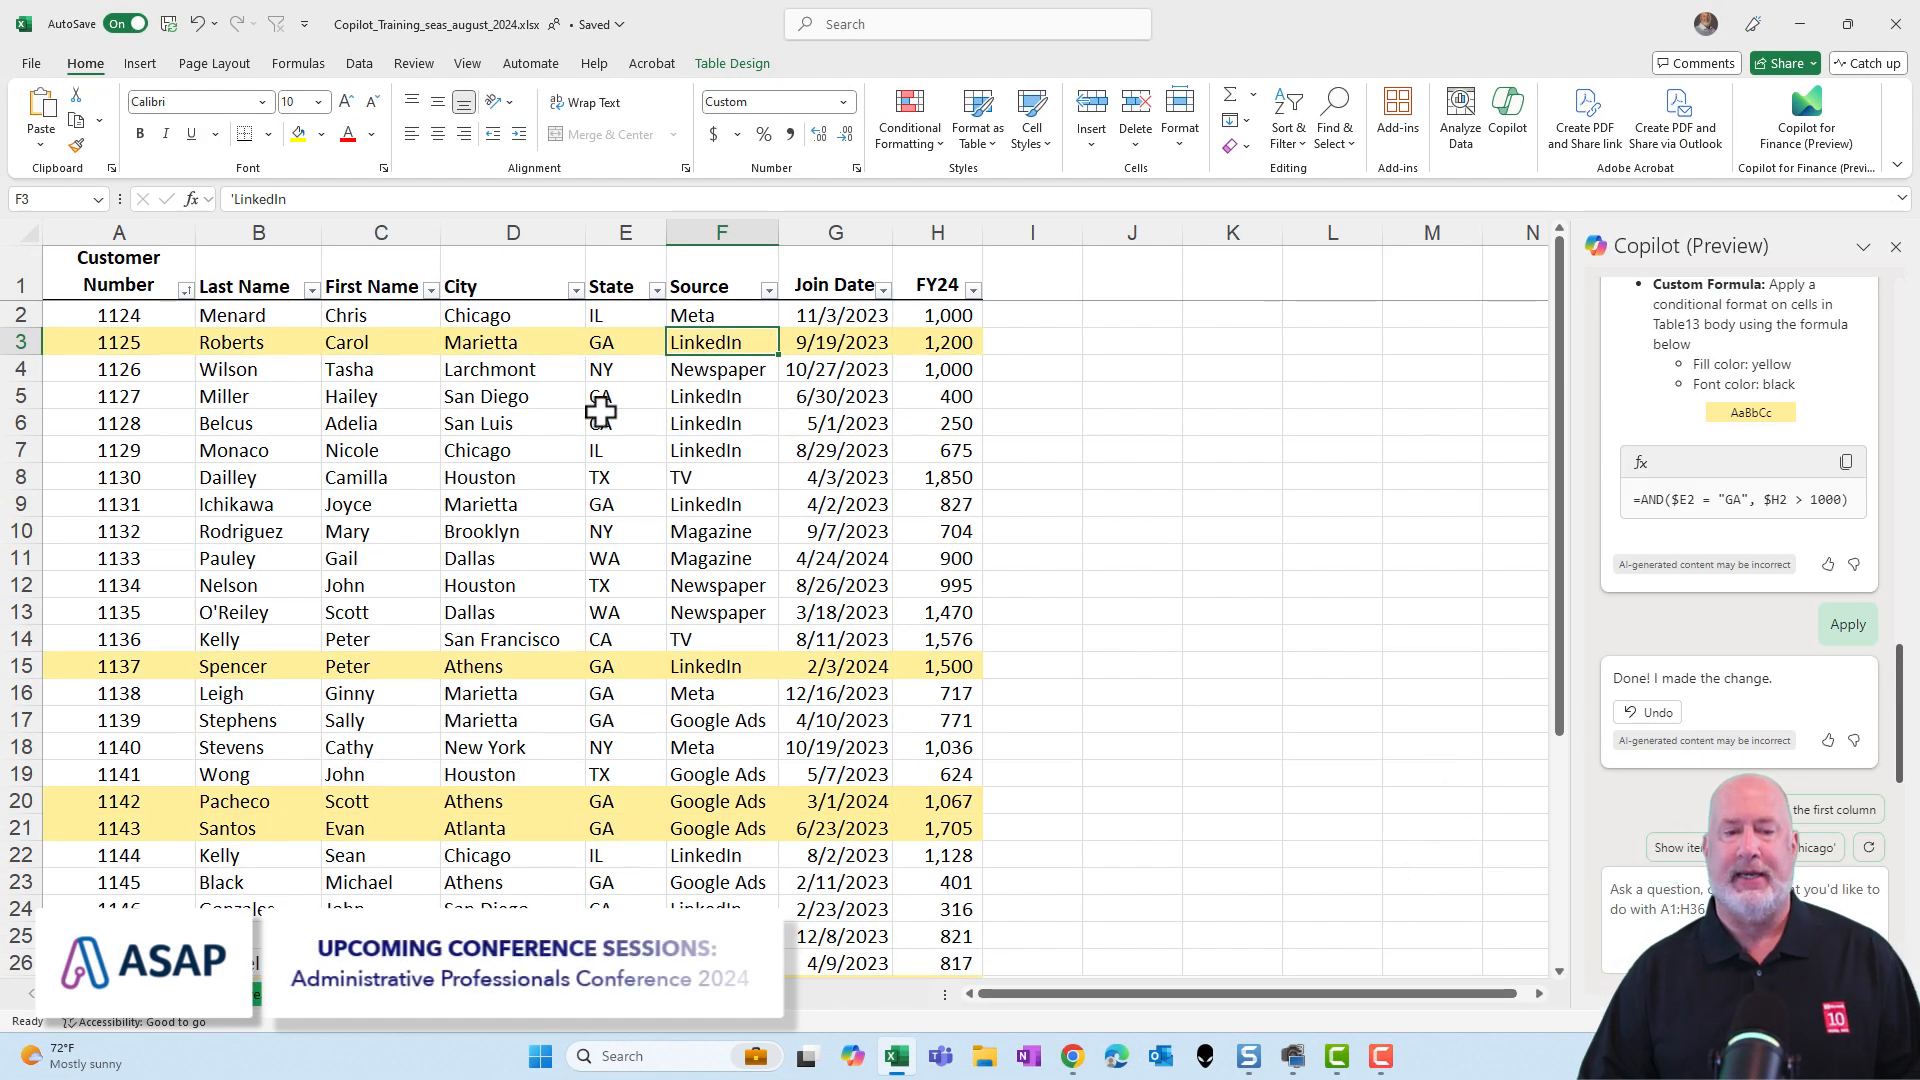Click the Excel icon on the taskbar

[895, 1055]
